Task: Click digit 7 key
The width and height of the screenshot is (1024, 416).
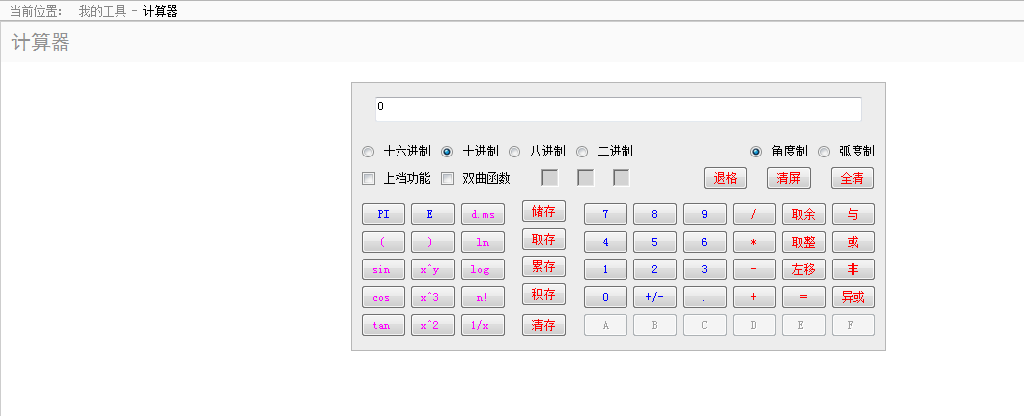Action: pyautogui.click(x=605, y=214)
